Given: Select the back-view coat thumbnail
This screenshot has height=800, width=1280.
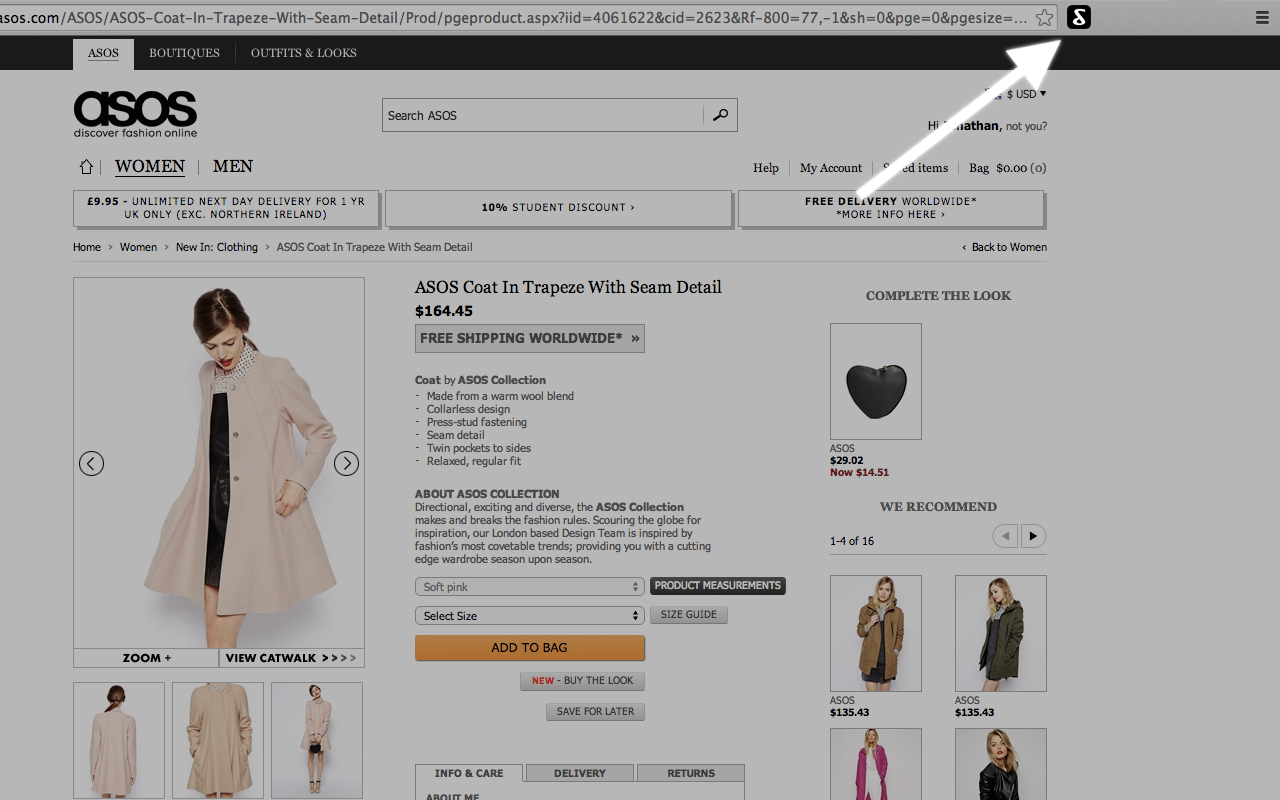Looking at the screenshot, I should click(x=119, y=741).
